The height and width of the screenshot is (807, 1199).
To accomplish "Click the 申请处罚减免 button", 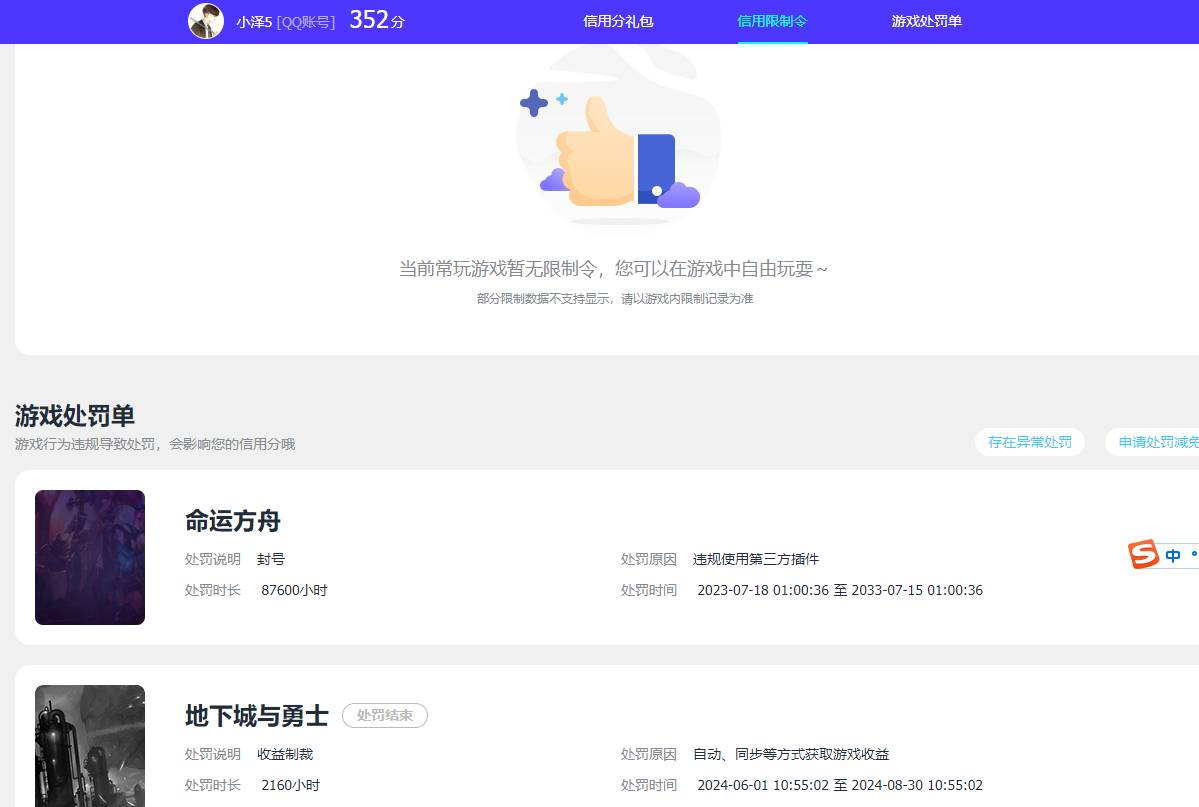I will [x=1158, y=442].
